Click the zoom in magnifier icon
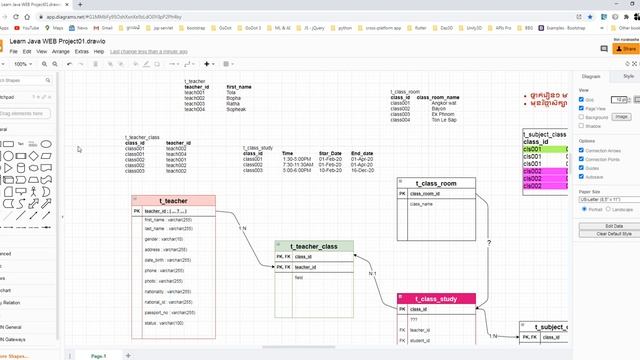640x360 pixels. click(44, 64)
